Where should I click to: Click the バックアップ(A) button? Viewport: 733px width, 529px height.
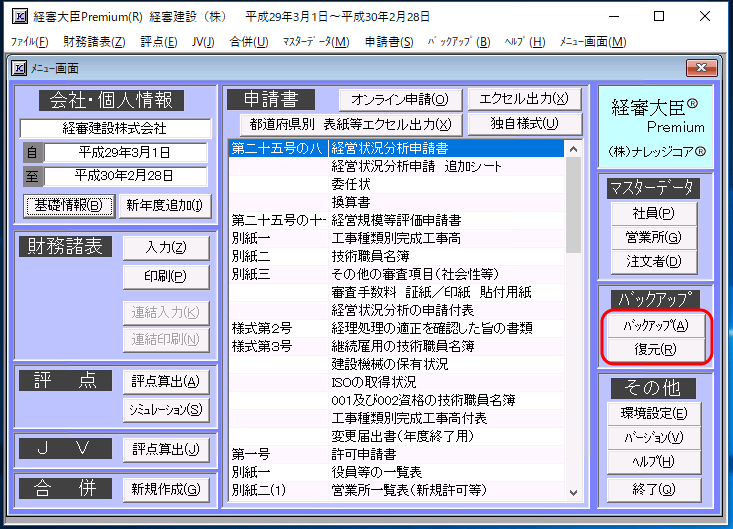(655, 326)
